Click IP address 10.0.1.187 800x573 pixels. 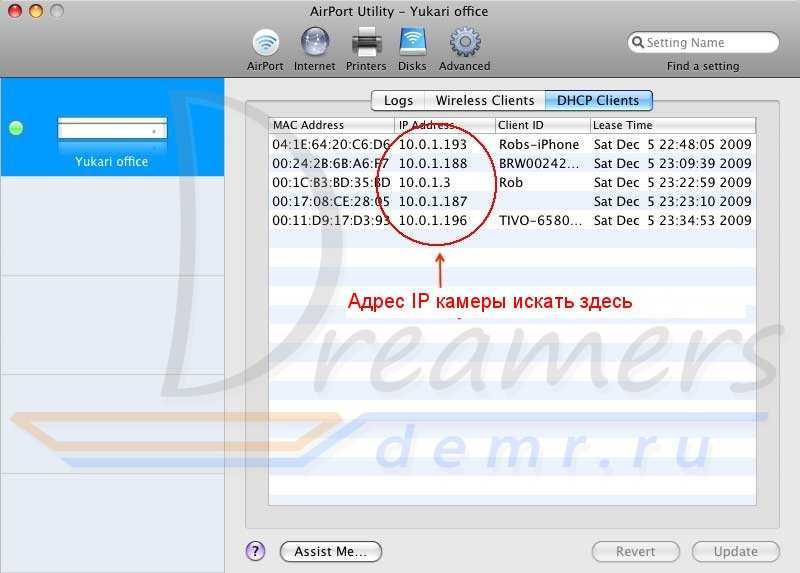(433, 201)
